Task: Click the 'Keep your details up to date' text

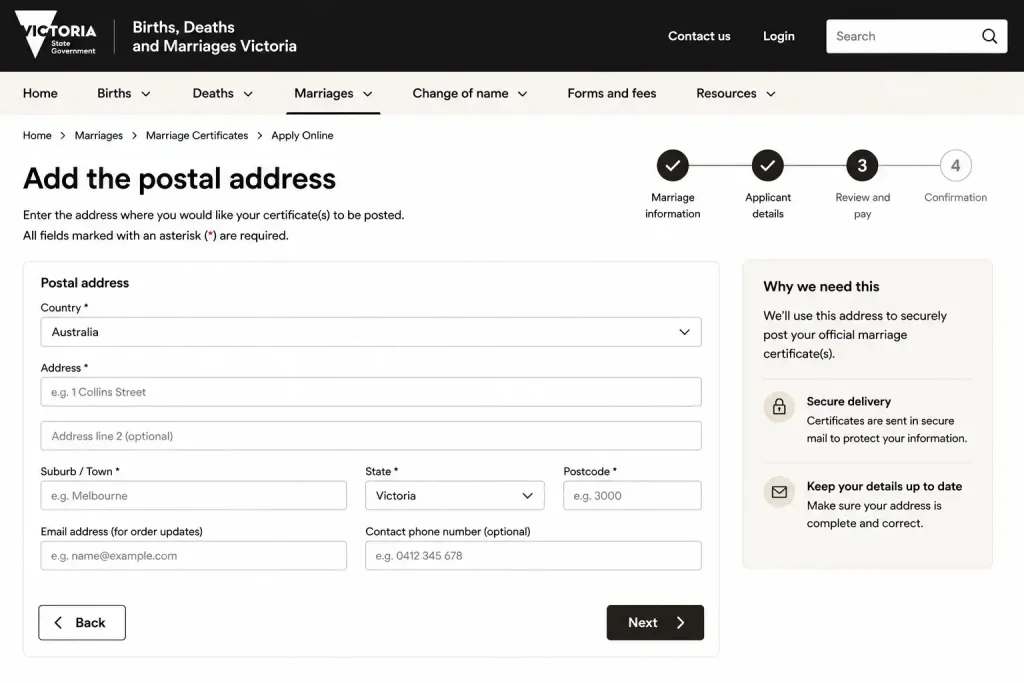Action: pos(884,486)
